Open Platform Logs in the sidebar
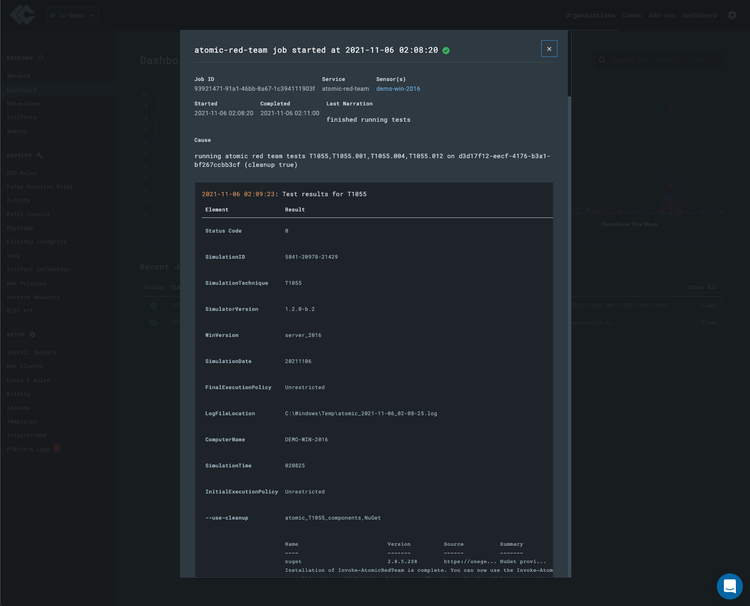 point(28,449)
